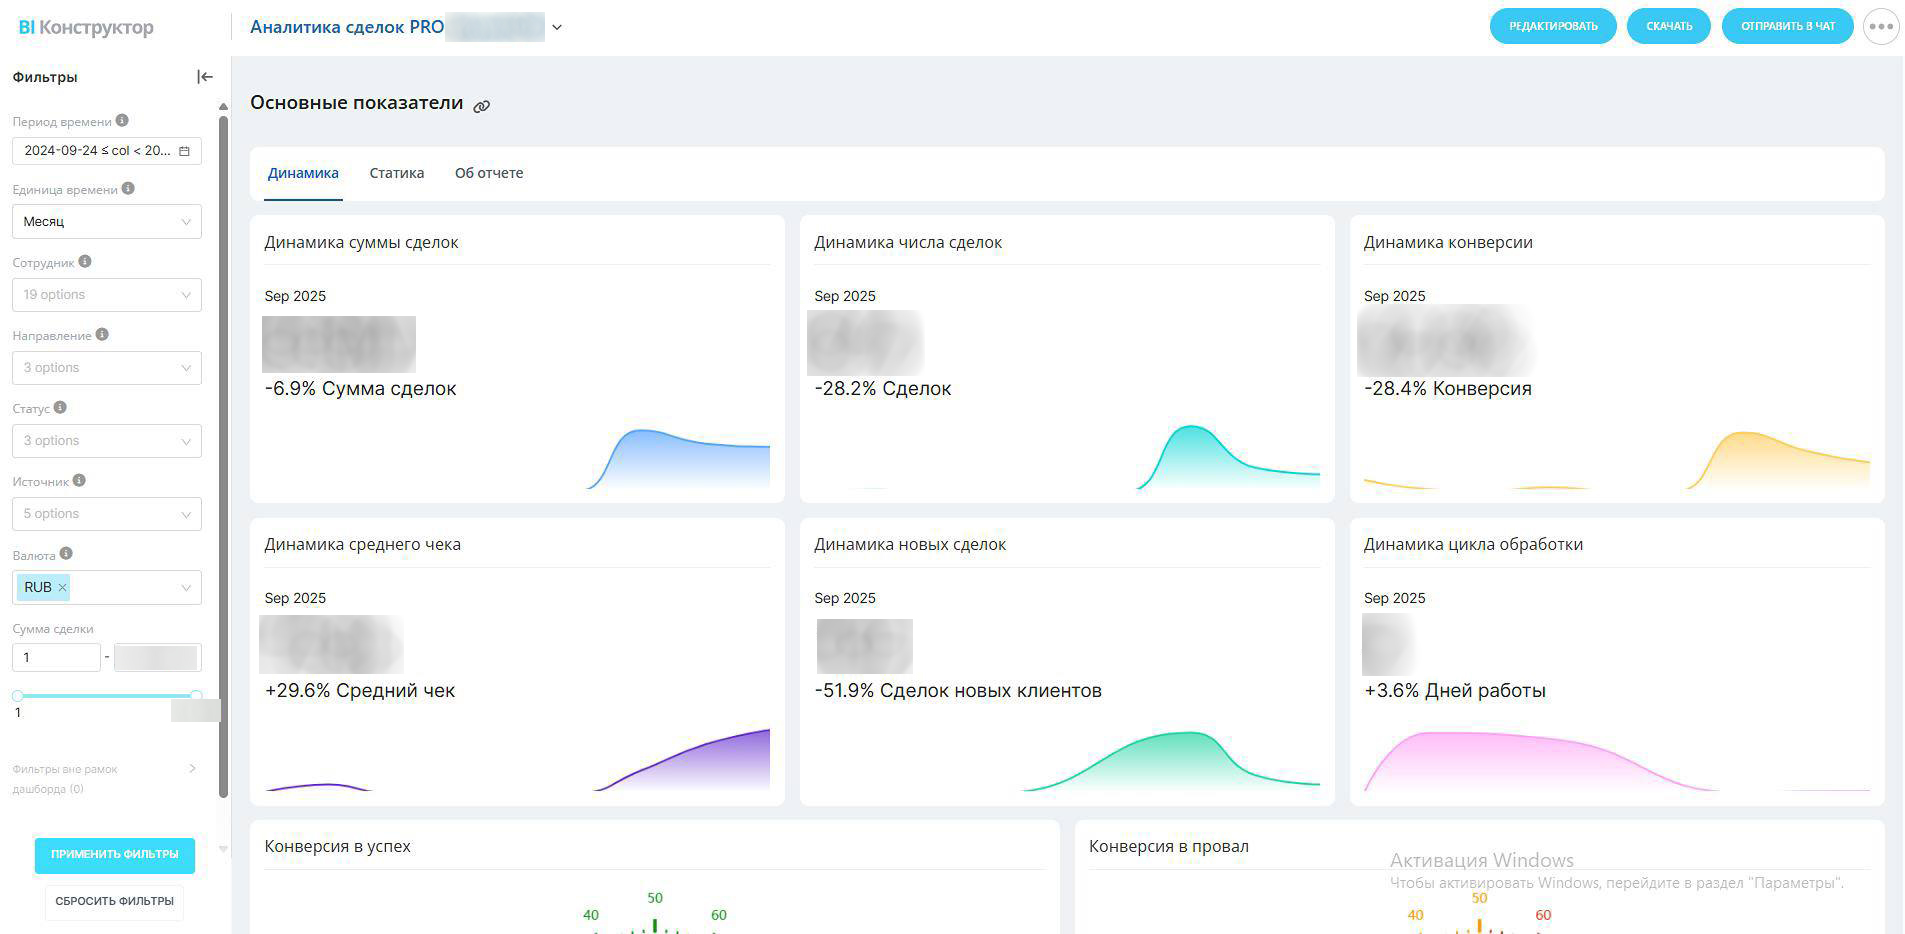Open dashboard selector arrow near Аналитика сделок PRO

pos(557,28)
